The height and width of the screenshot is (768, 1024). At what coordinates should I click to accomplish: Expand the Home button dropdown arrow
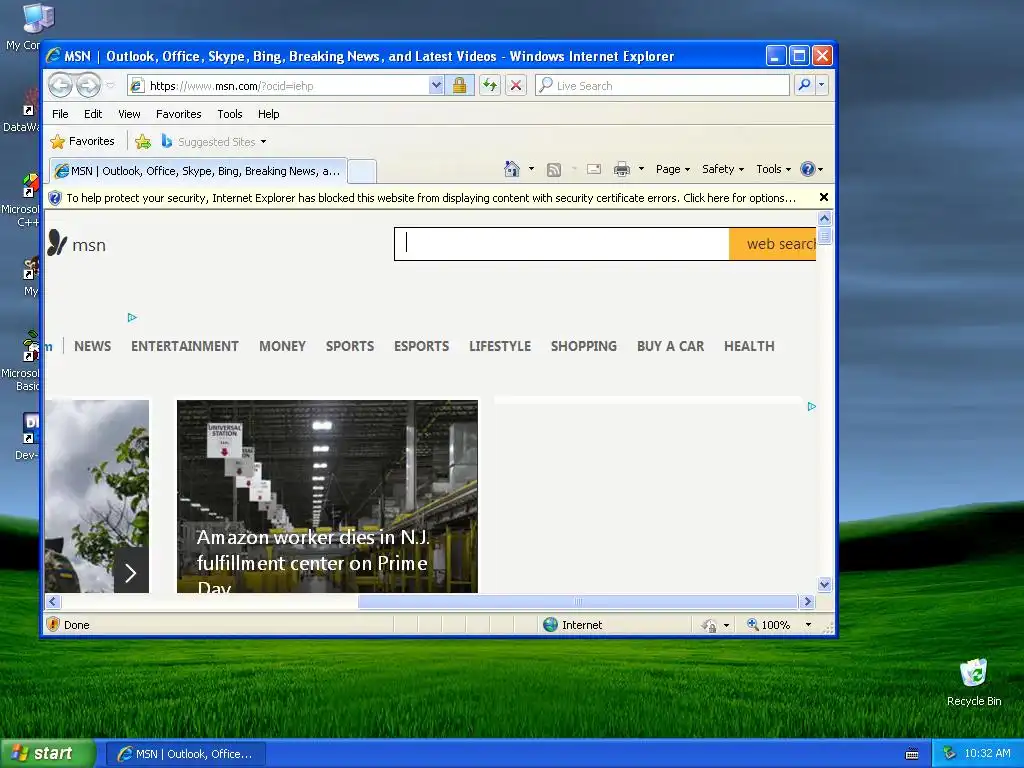pyautogui.click(x=531, y=169)
